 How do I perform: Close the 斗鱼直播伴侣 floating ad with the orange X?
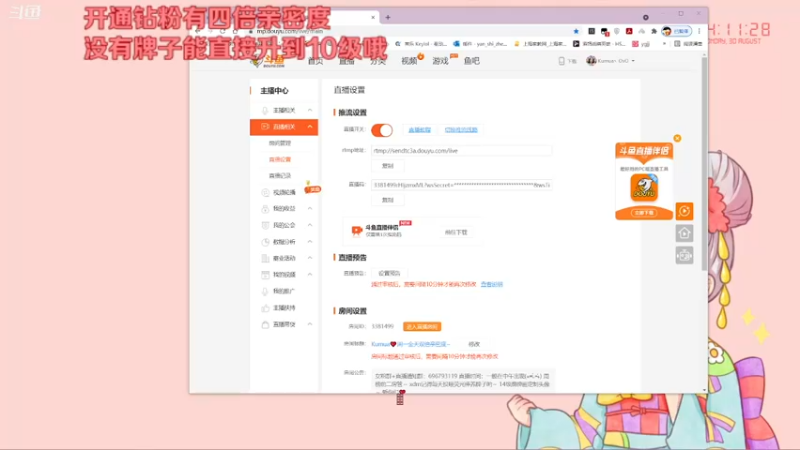677,138
